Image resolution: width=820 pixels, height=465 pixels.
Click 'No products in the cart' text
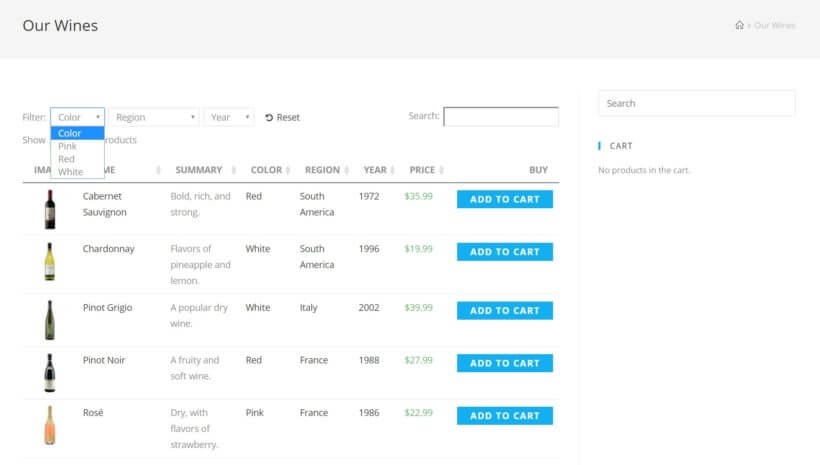644,170
